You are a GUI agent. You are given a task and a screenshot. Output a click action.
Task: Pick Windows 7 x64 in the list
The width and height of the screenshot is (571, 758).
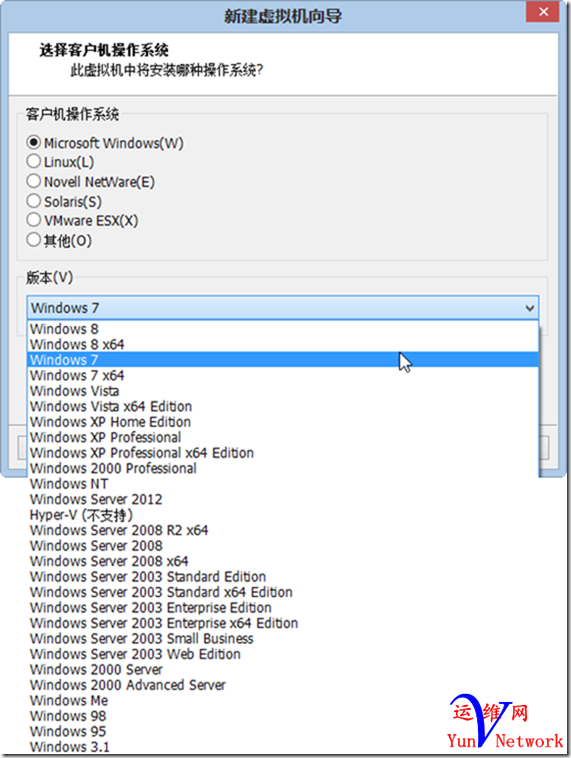pos(283,375)
